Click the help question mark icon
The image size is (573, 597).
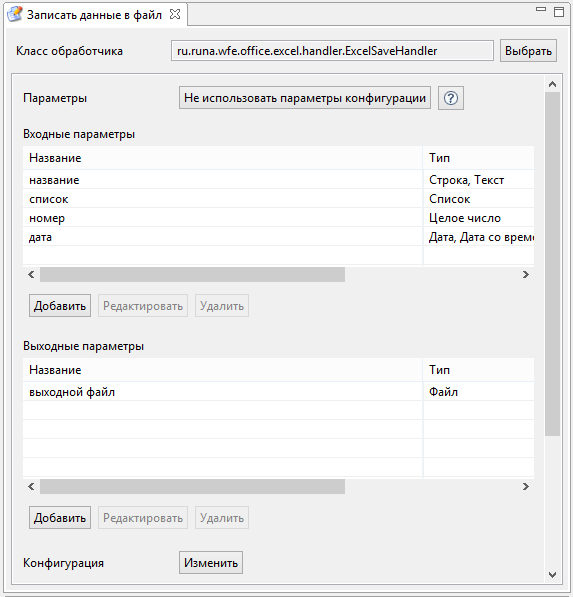451,98
